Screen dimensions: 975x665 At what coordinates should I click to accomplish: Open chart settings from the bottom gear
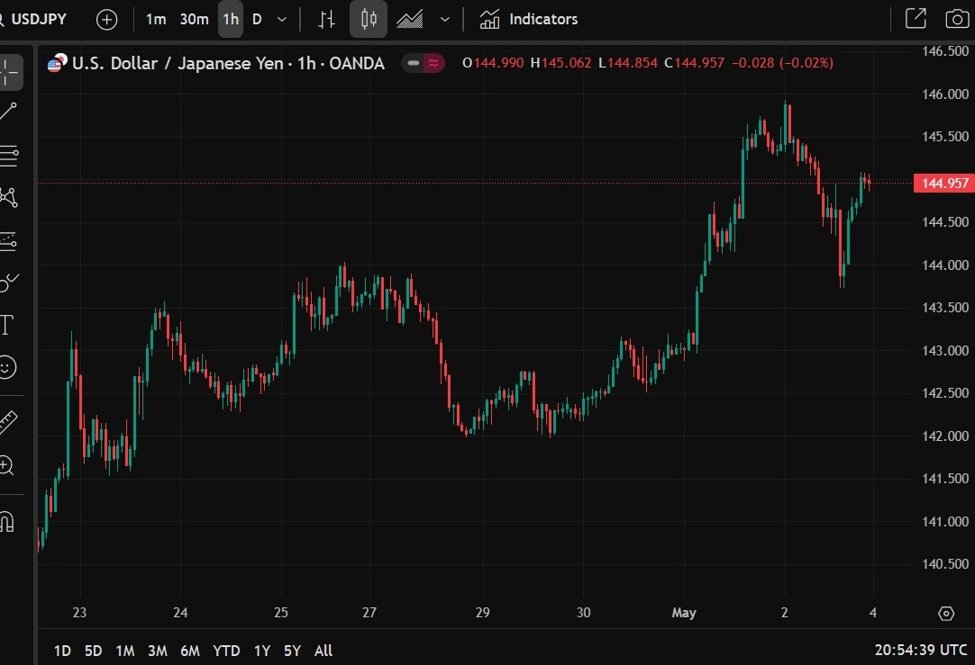coord(946,613)
